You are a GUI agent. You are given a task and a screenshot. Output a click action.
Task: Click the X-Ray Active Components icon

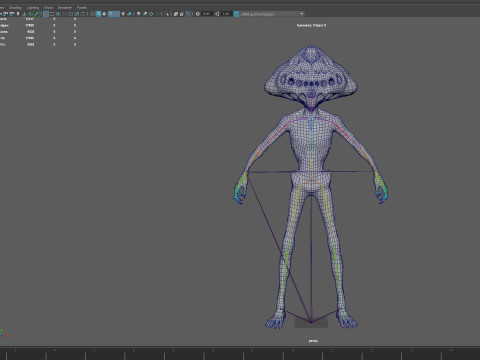182,14
